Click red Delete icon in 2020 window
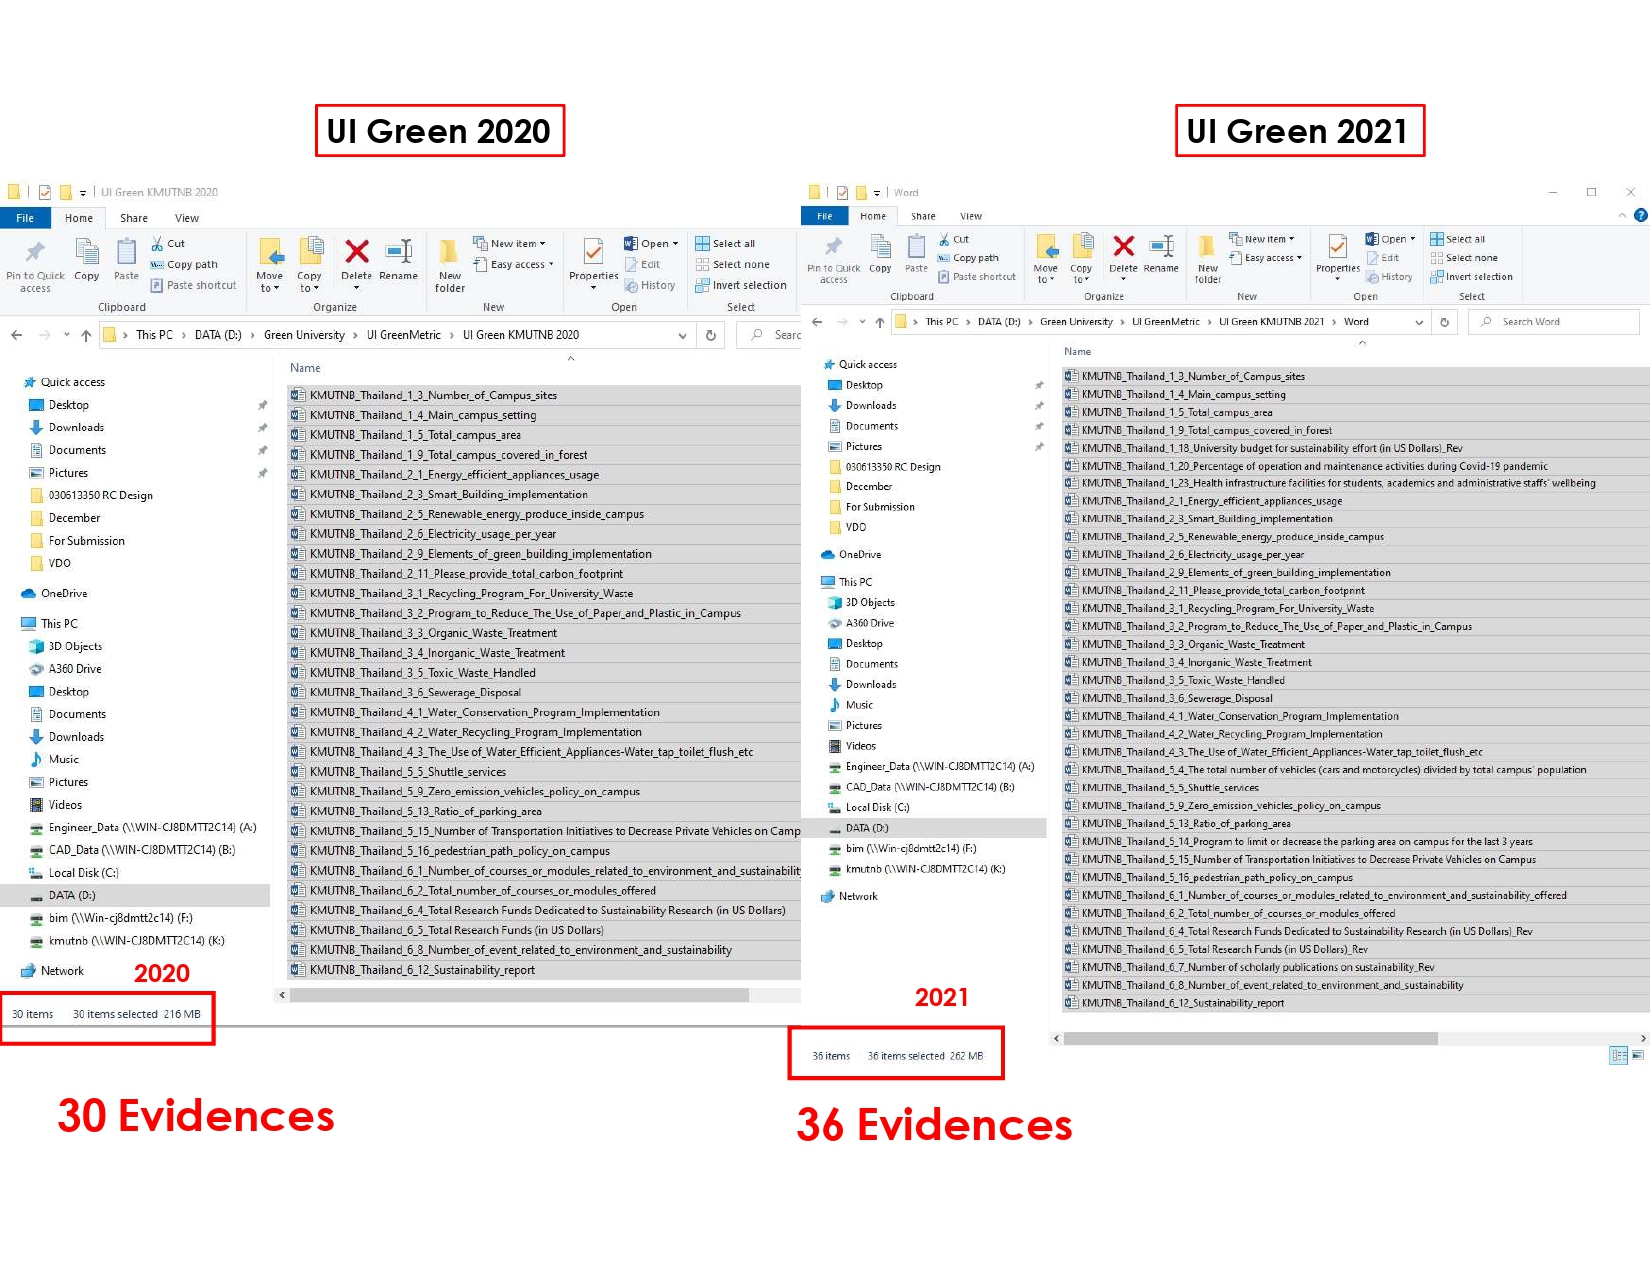Image resolution: width=1650 pixels, height=1275 pixels. click(356, 251)
